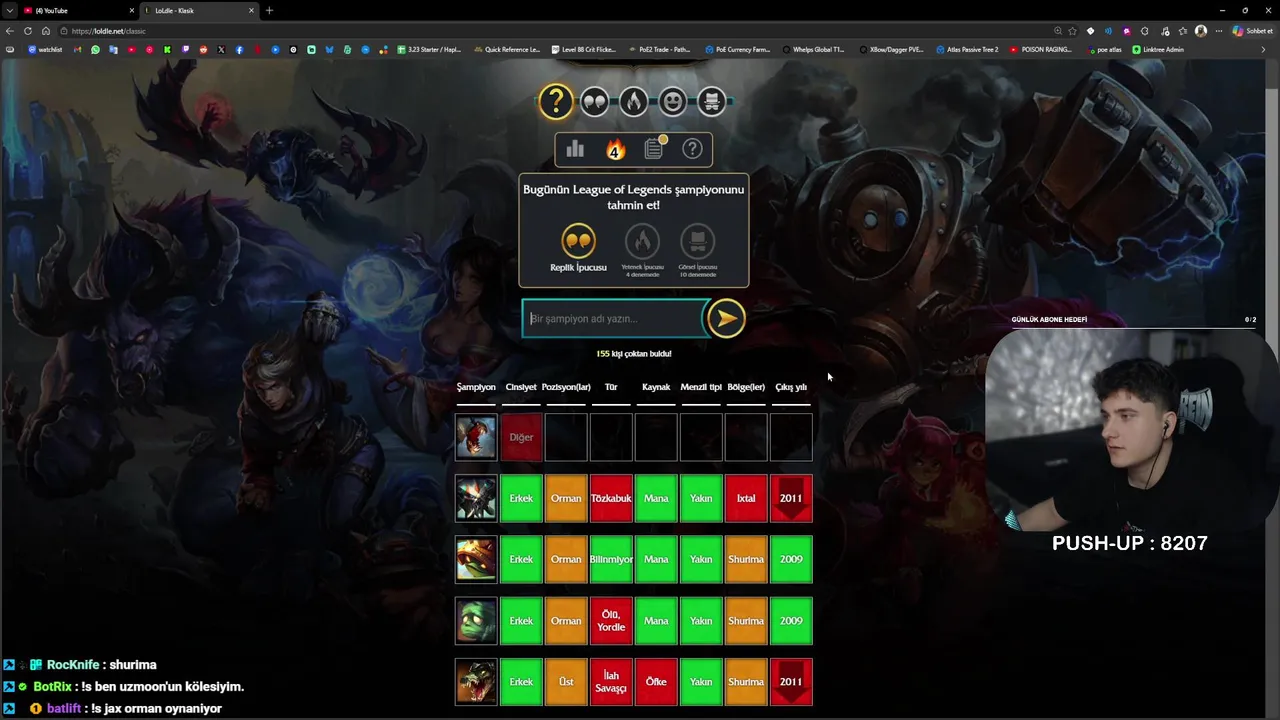
Task: Click the champion portrait in the Ölü, Yordle row
Action: tap(476, 621)
